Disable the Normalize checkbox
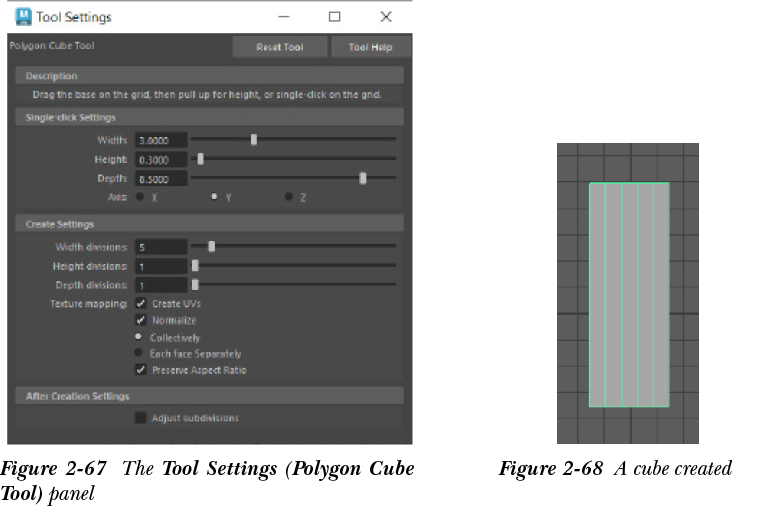 point(141,320)
